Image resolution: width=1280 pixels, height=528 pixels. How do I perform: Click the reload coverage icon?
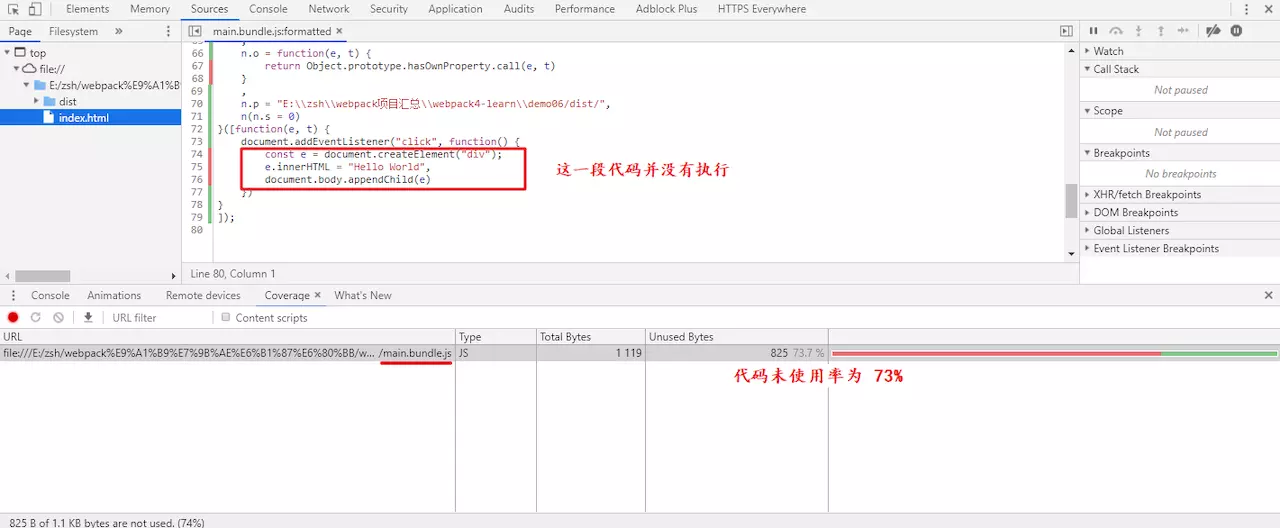[36, 317]
